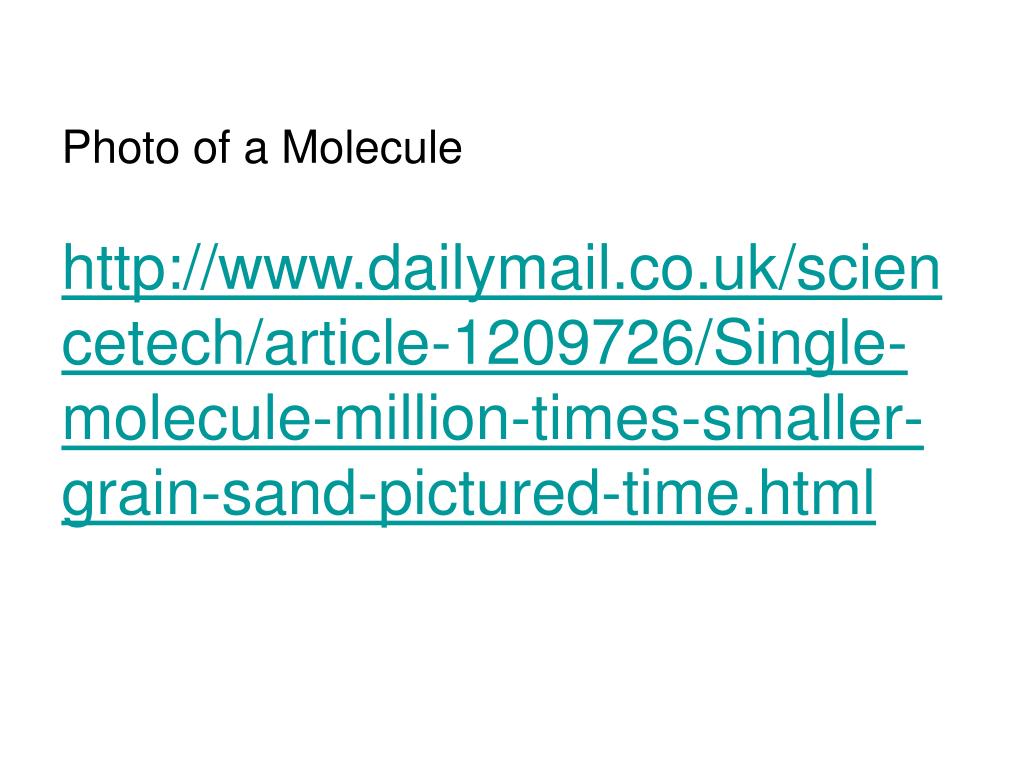This screenshot has width=1024, height=768.
Task: Click the word 'smaller-' in the link
Action: point(803,418)
